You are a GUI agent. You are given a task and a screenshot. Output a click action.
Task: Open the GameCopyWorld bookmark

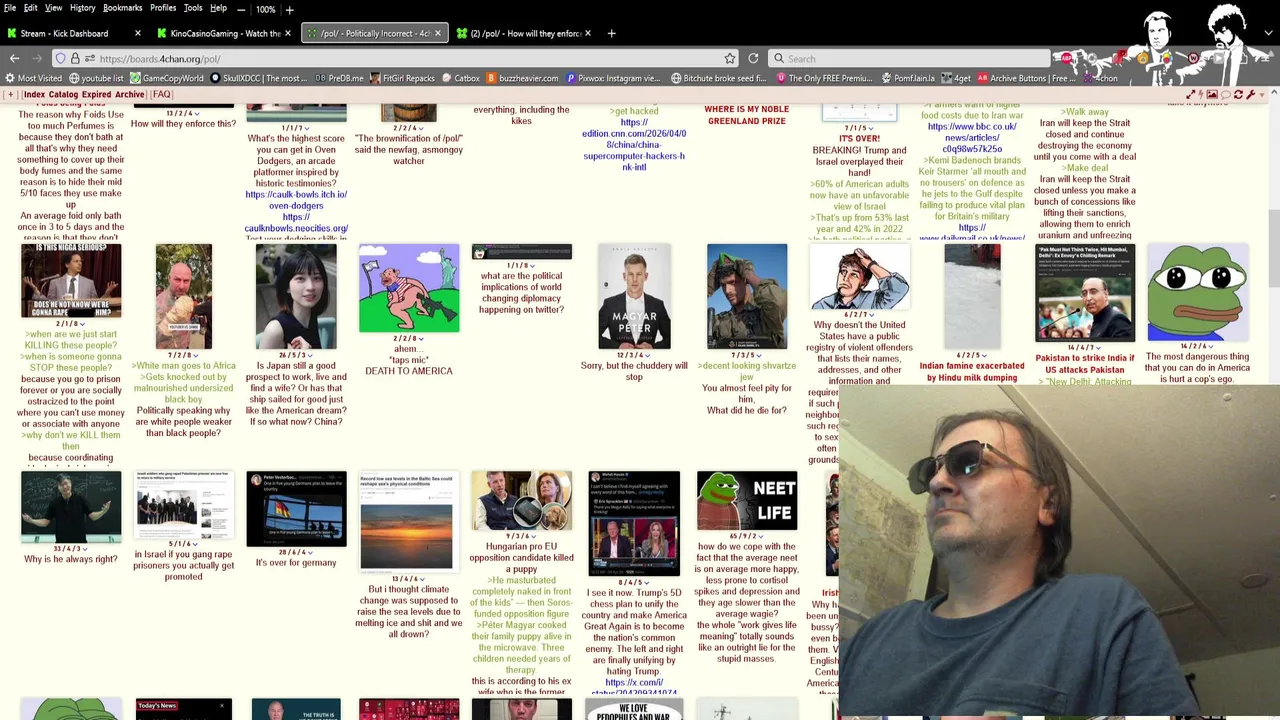pyautogui.click(x=167, y=78)
